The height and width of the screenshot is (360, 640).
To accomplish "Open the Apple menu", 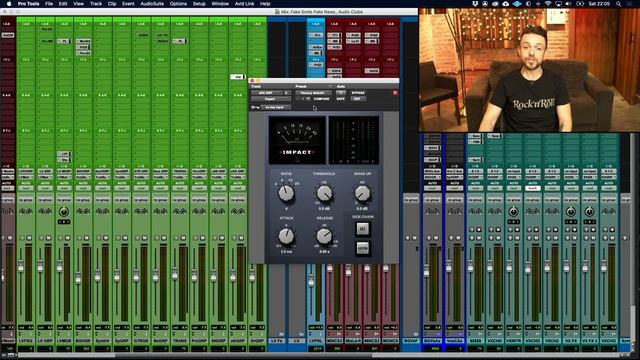I will [9, 4].
